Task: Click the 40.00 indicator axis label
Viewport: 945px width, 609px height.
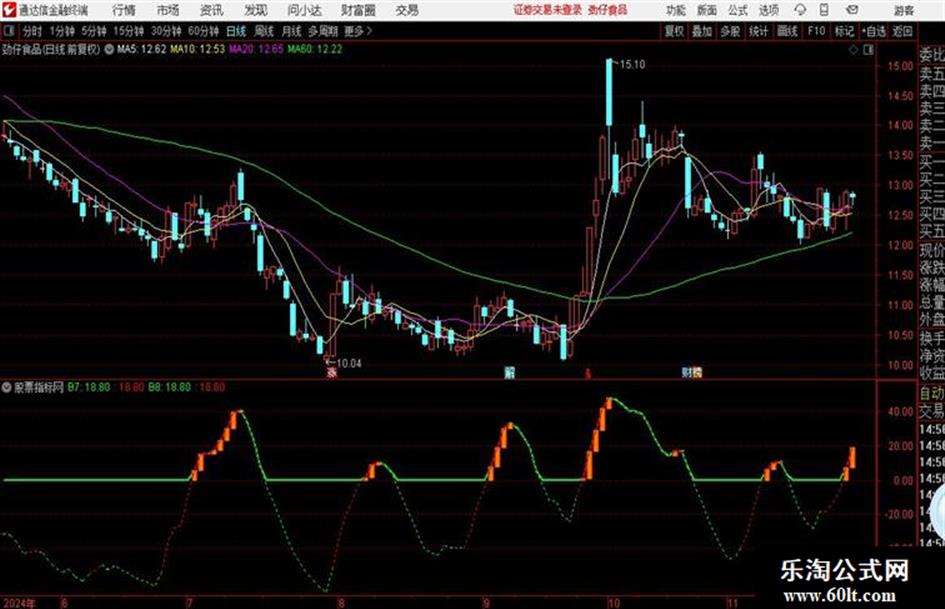Action: click(900, 412)
